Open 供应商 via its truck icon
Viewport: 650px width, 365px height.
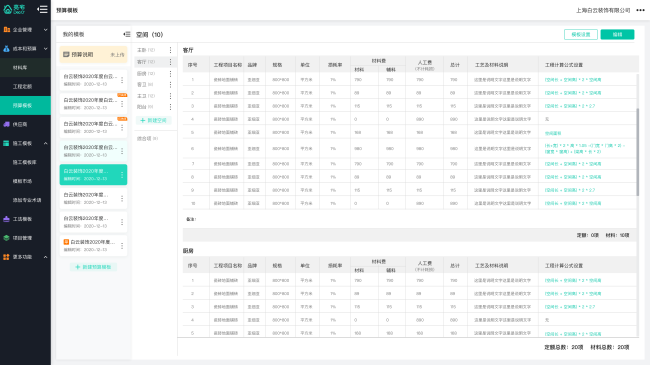[x=7, y=124]
